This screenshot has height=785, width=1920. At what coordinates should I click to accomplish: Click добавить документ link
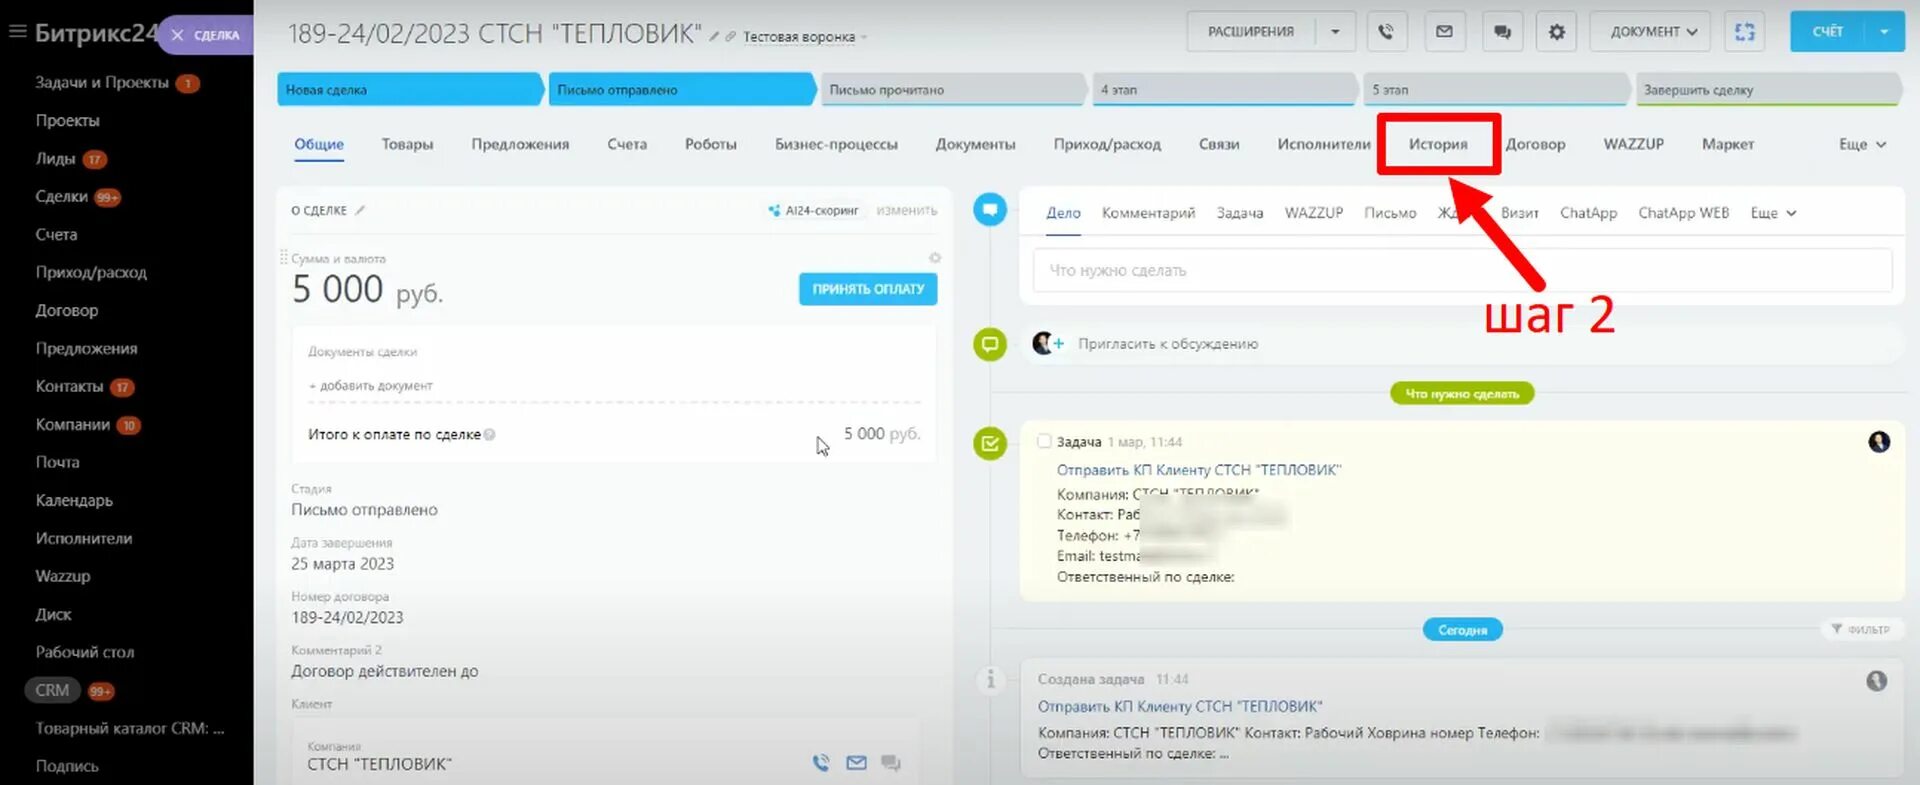click(x=371, y=386)
